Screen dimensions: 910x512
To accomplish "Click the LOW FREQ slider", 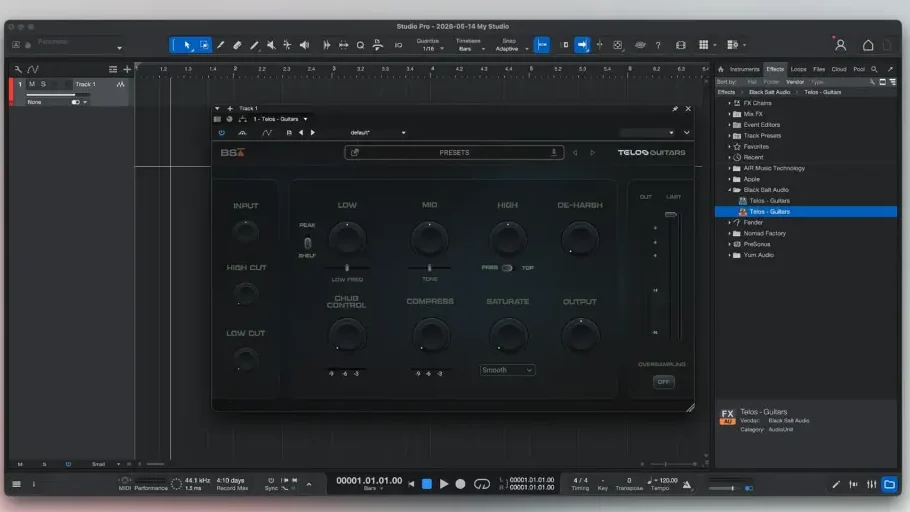I will pyautogui.click(x=347, y=268).
